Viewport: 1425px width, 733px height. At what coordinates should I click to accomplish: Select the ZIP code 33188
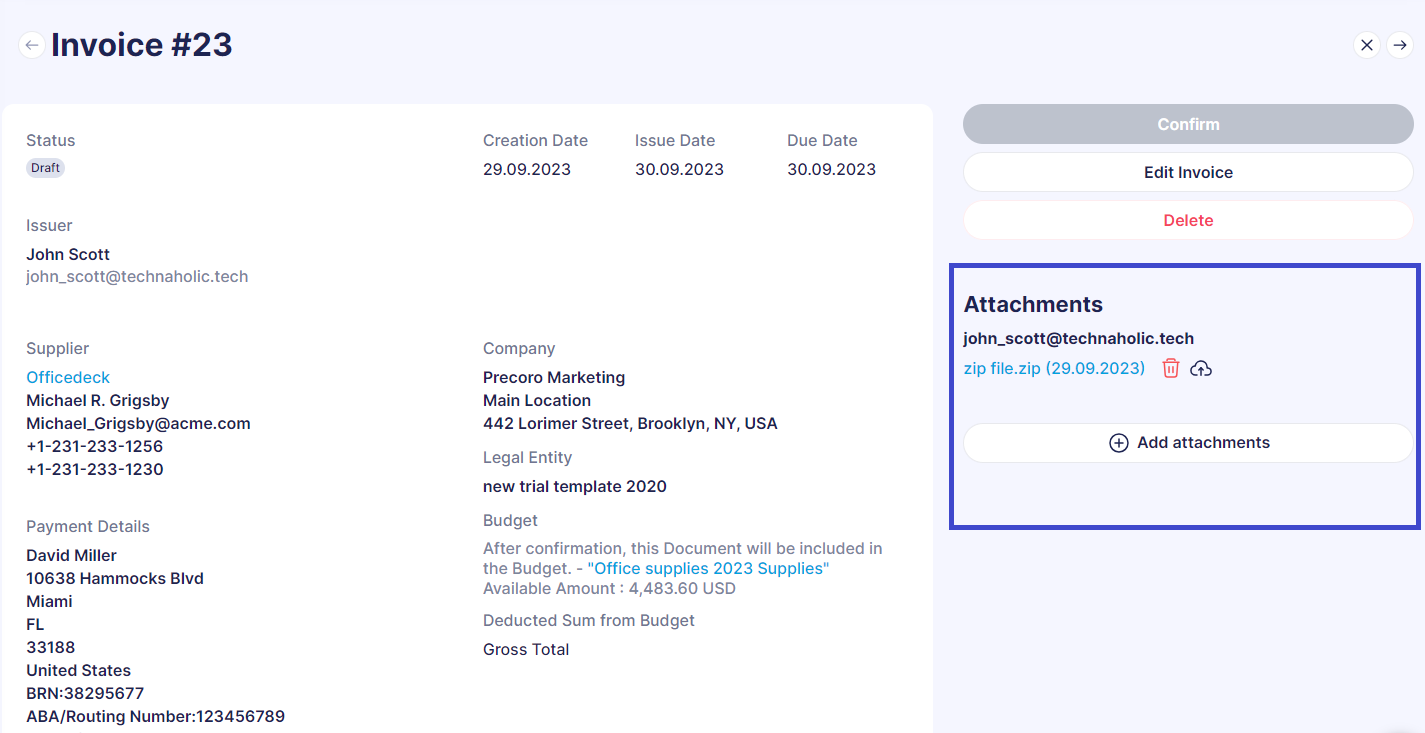tap(51, 647)
